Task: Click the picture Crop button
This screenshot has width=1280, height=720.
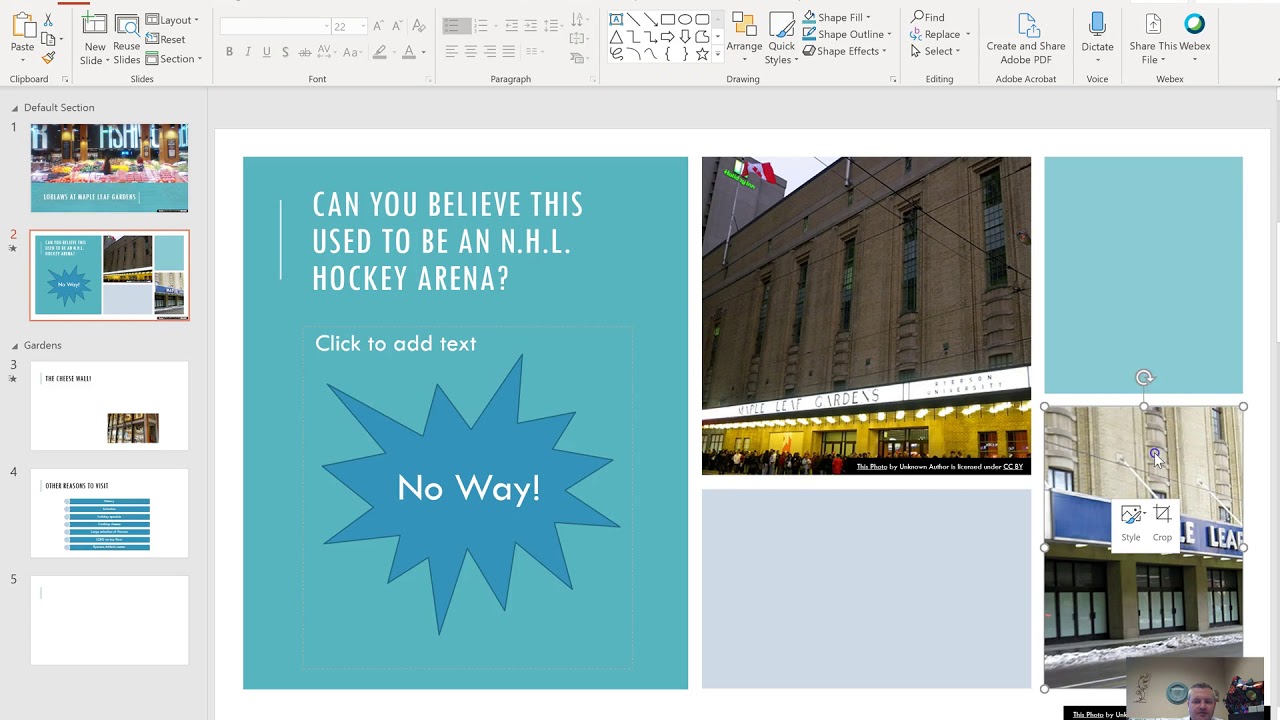Action: [1162, 523]
